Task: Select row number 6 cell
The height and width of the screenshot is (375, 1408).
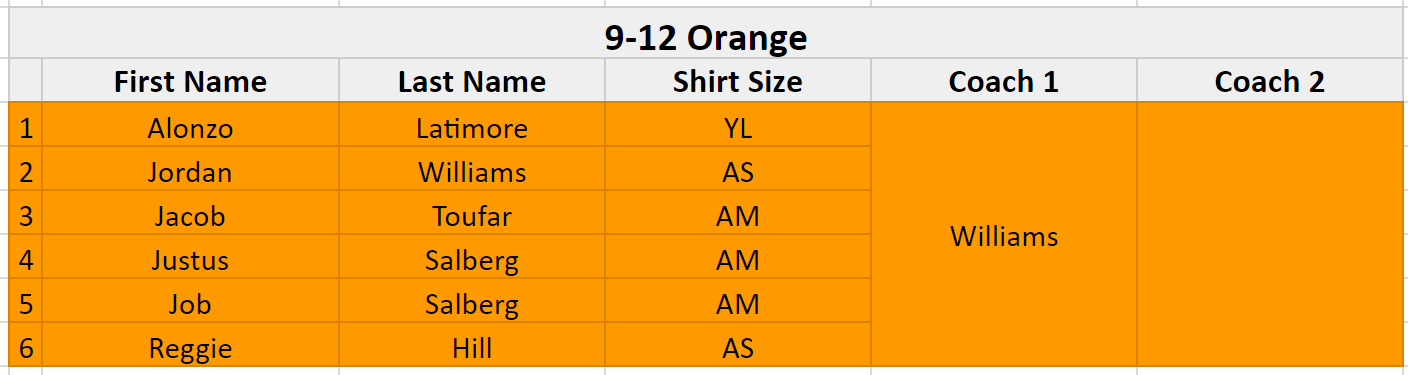Action: click(26, 348)
